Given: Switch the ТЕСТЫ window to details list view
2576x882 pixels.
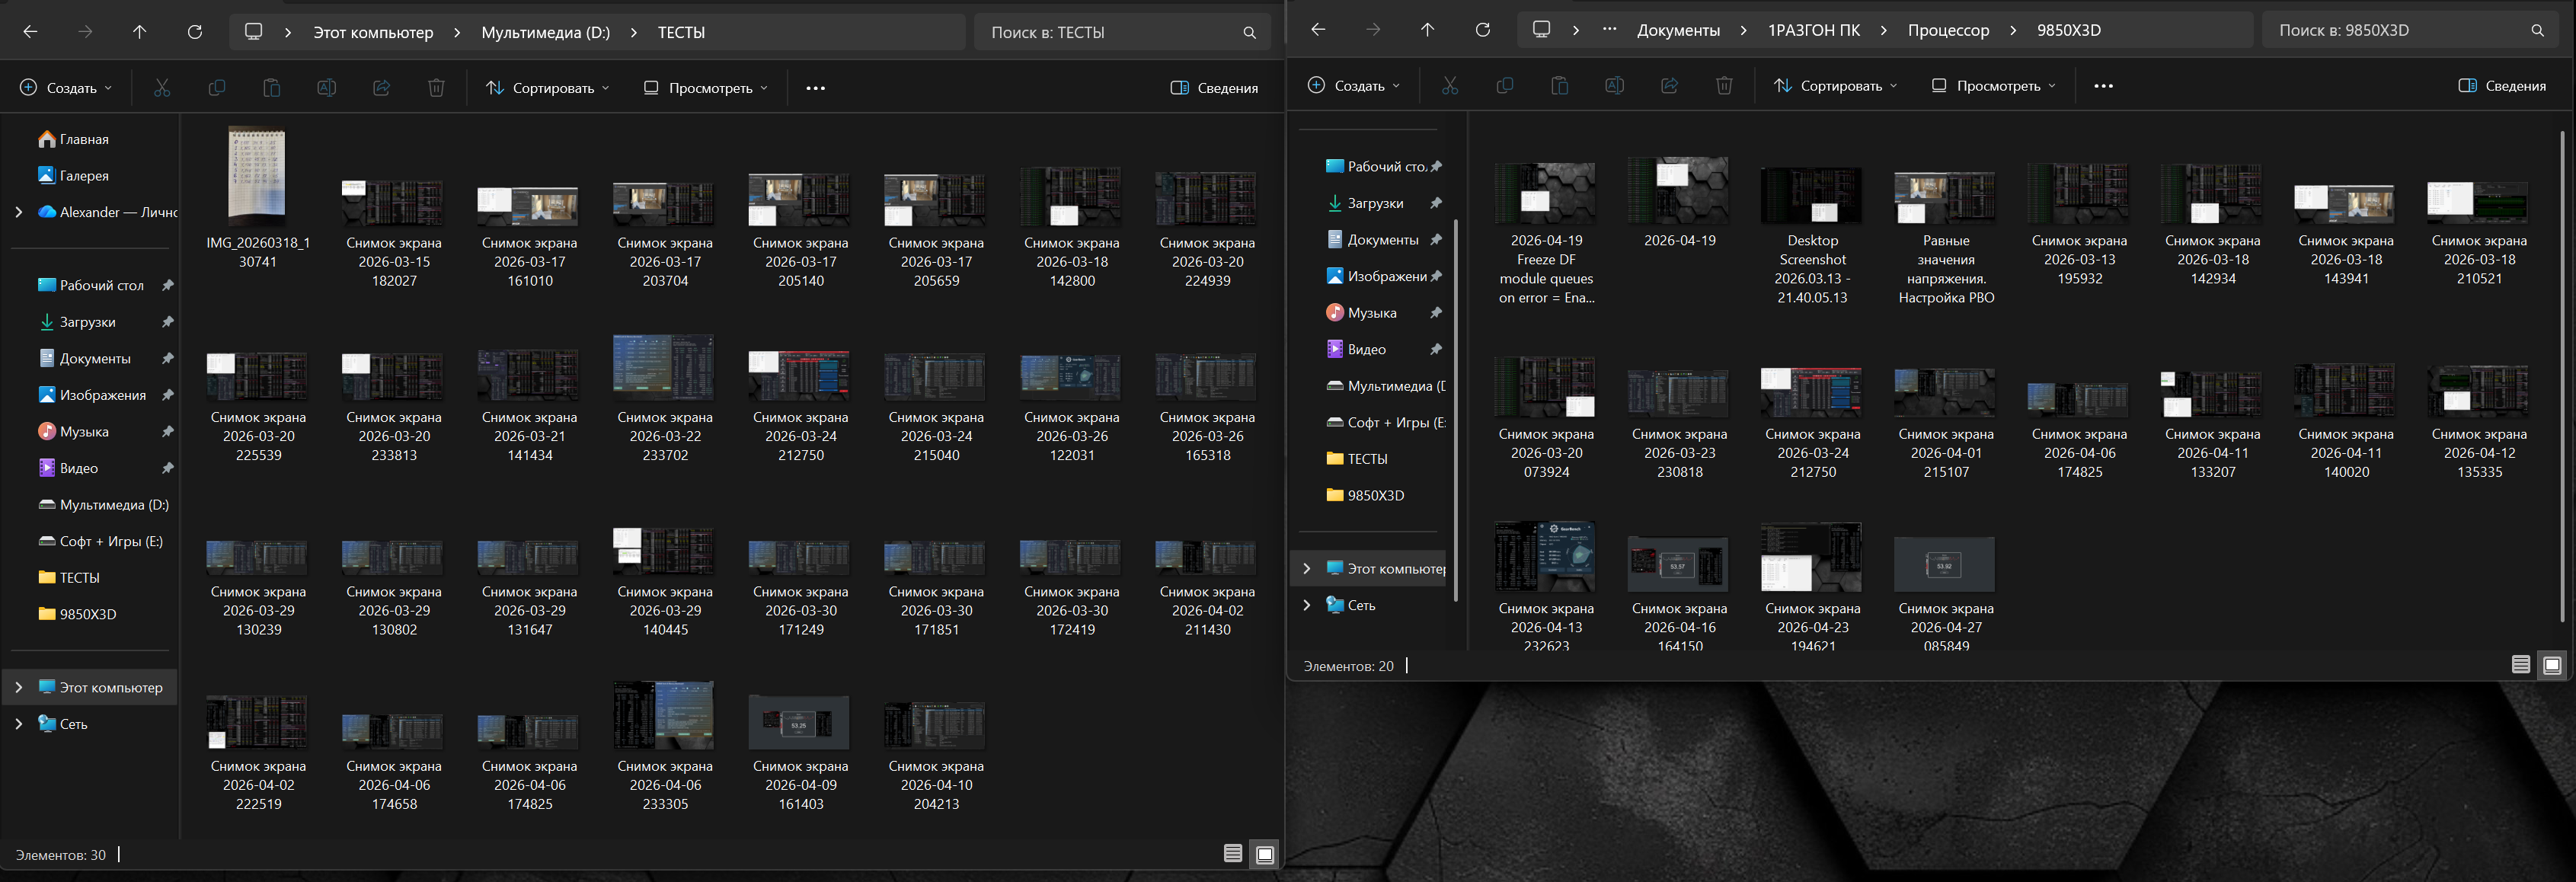Looking at the screenshot, I should click(1233, 853).
